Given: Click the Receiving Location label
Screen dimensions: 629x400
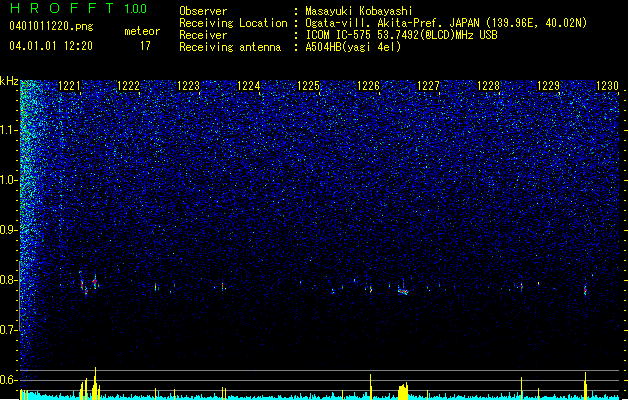Looking at the screenshot, I should coord(233,23).
